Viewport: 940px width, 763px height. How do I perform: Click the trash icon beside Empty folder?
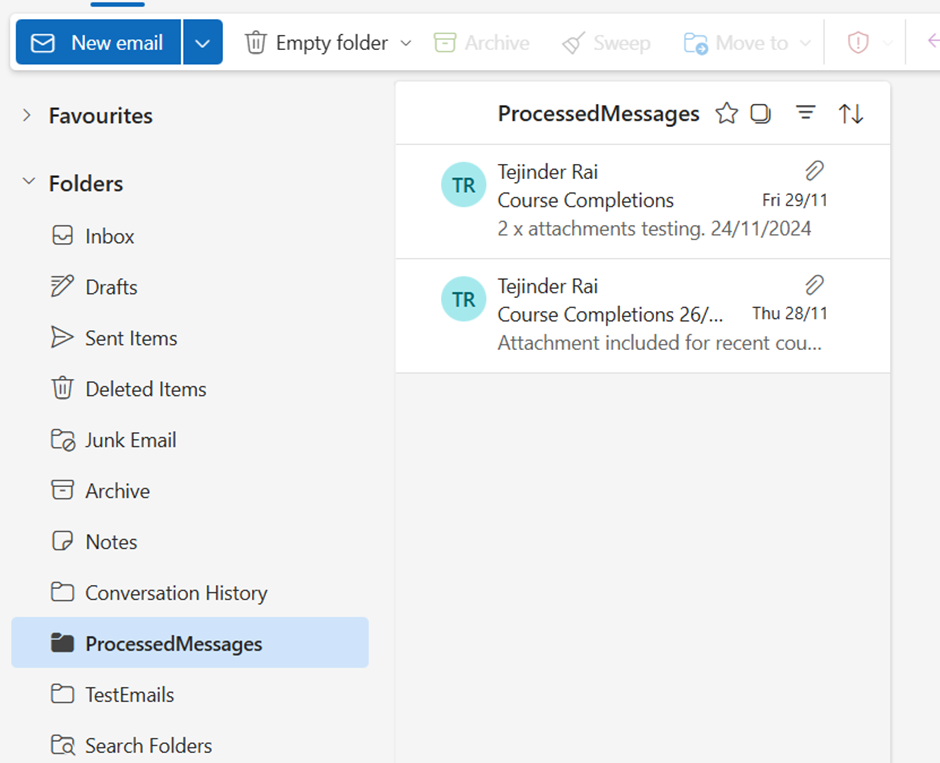coord(256,43)
